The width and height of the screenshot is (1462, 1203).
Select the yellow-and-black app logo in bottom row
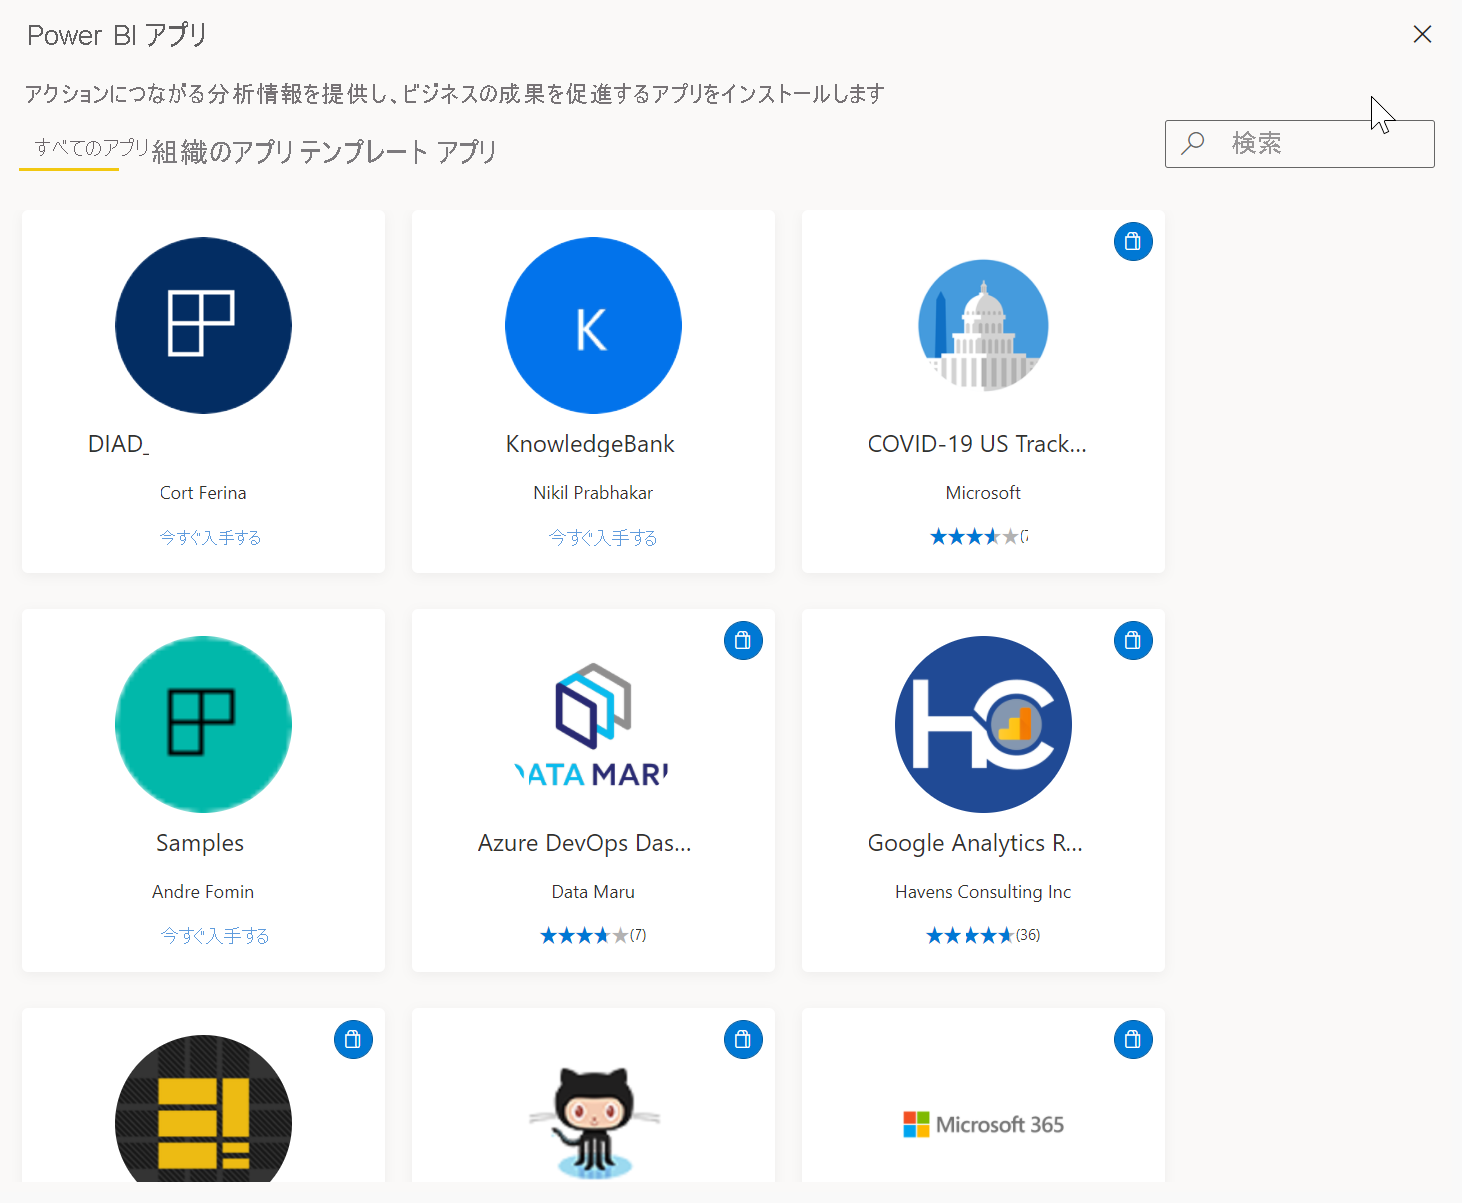click(x=203, y=1109)
